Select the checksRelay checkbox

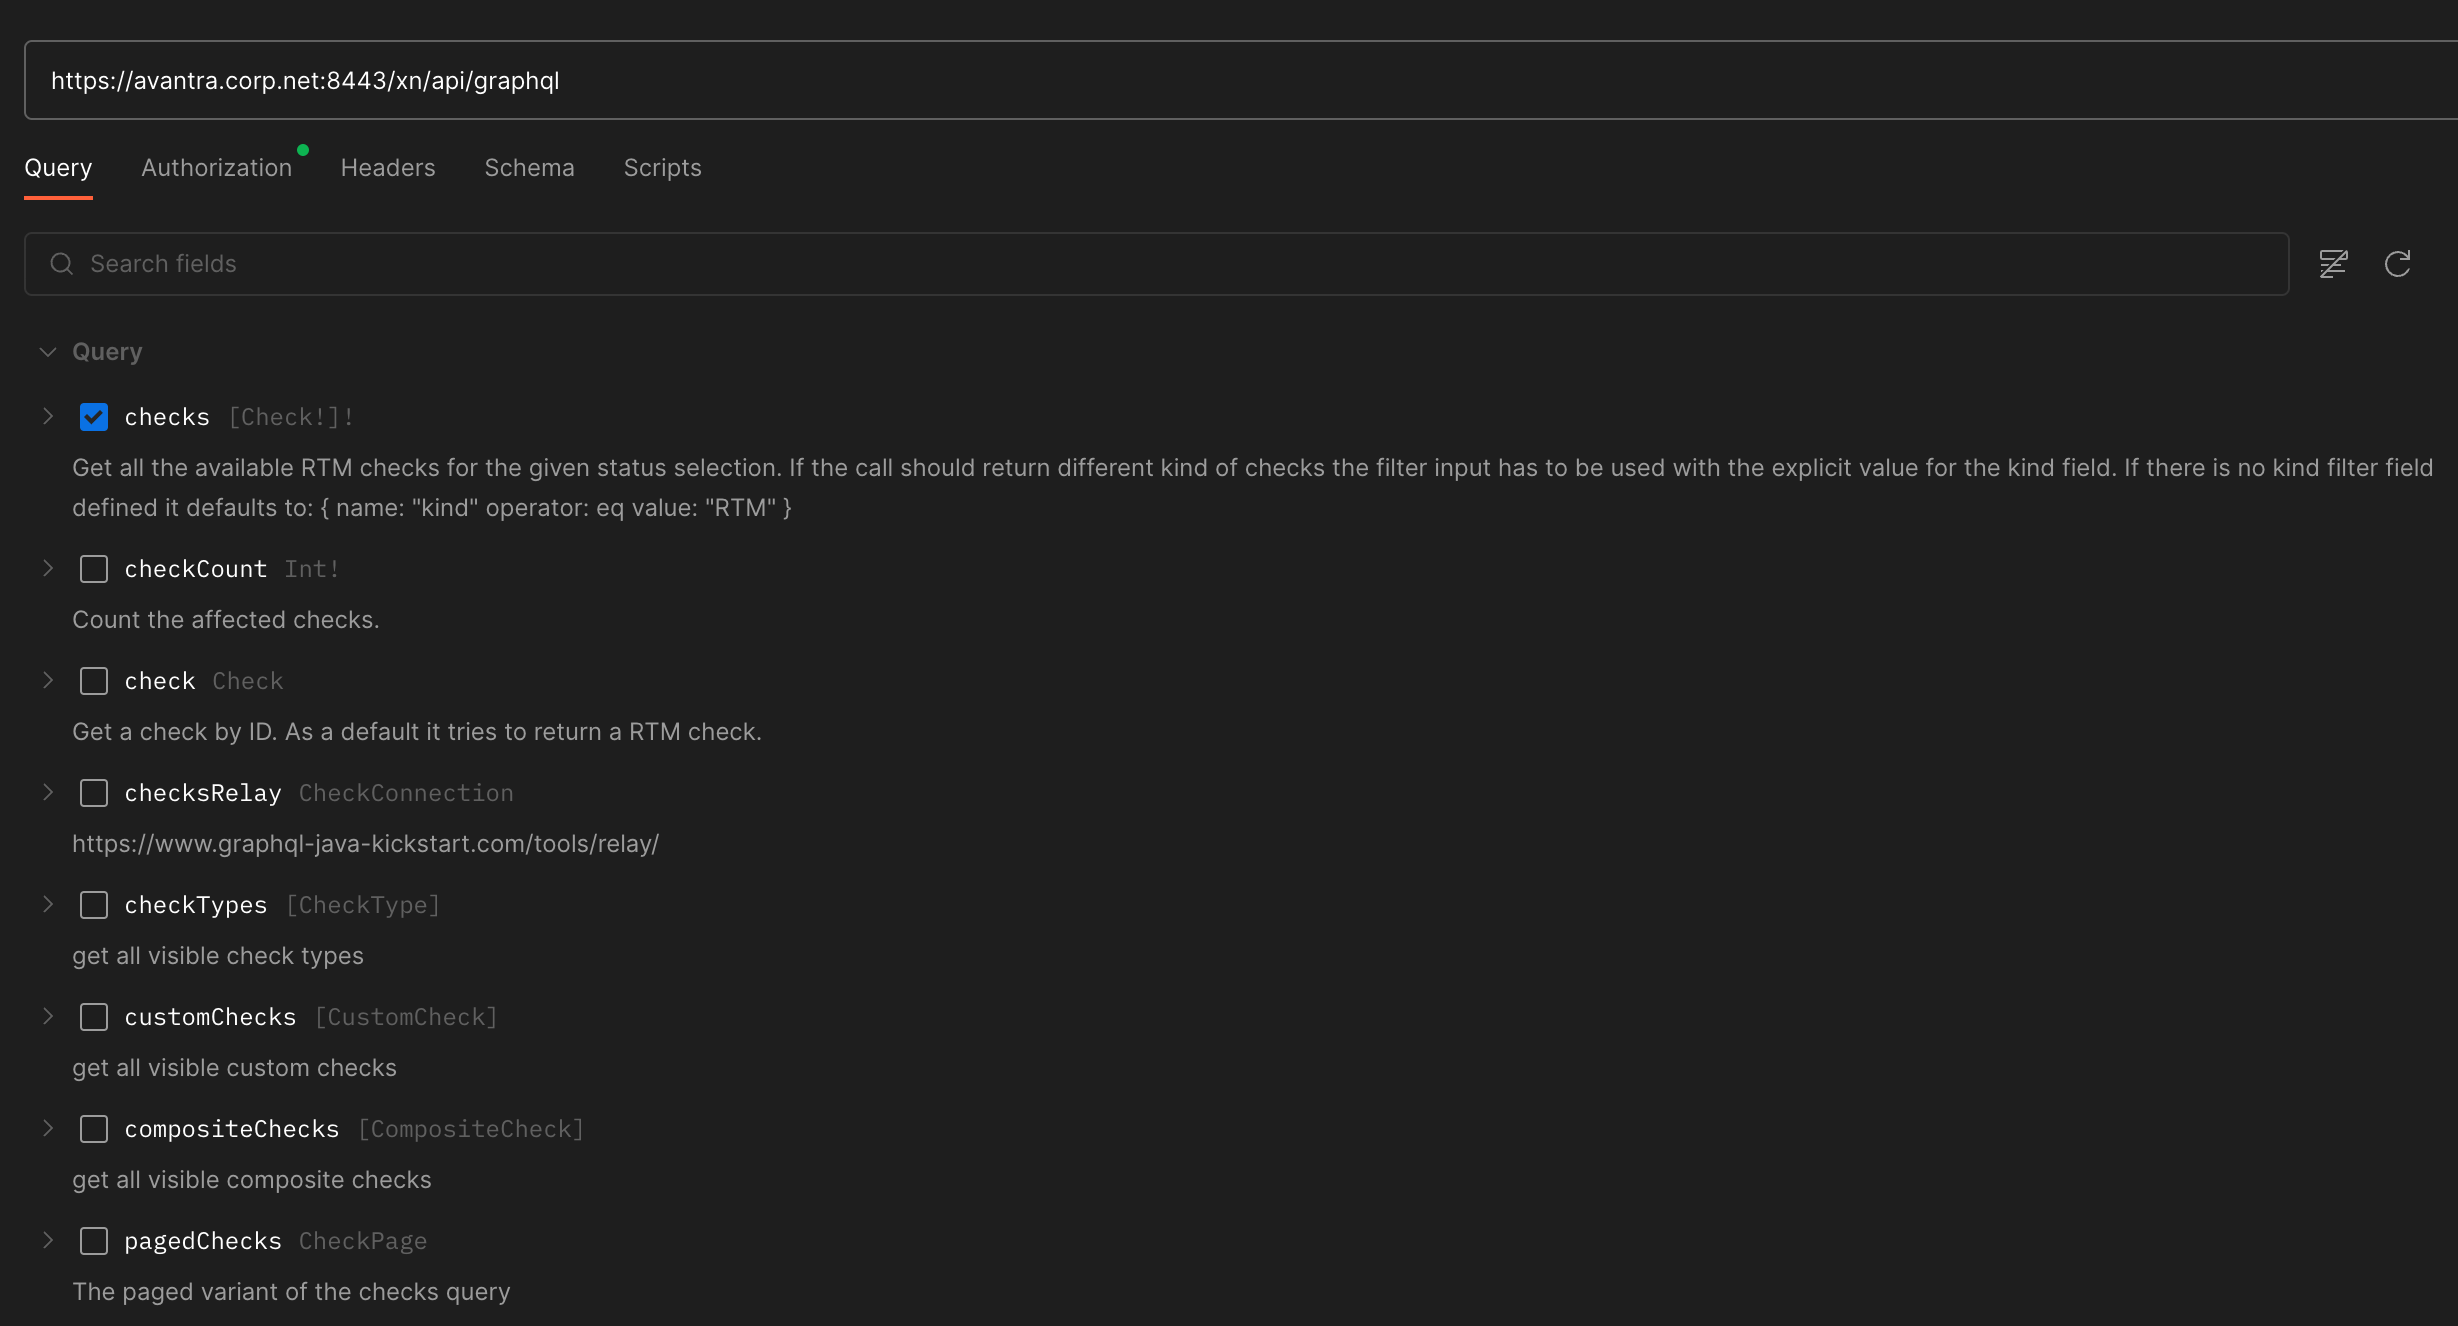94,793
